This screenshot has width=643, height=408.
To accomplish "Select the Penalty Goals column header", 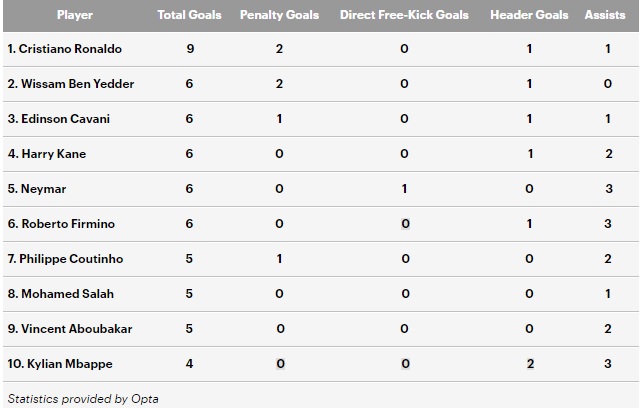I will point(280,15).
